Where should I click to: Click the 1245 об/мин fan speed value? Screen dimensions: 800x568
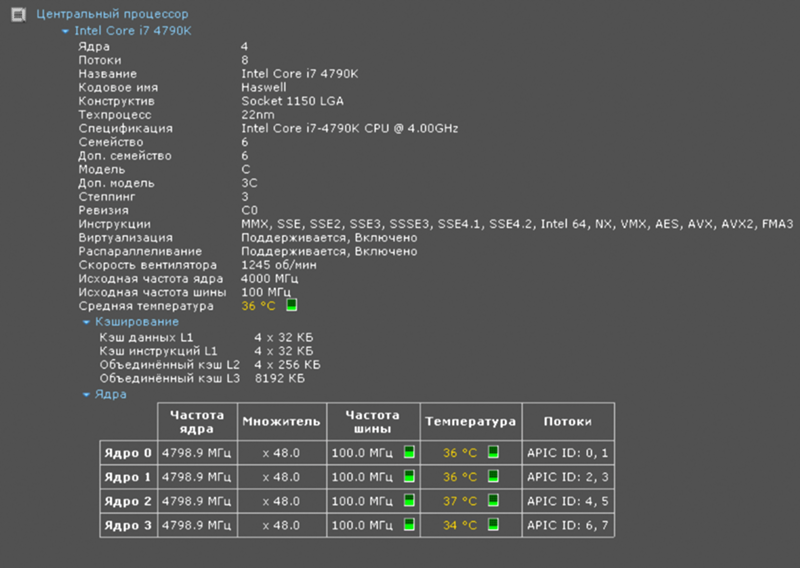(279, 265)
